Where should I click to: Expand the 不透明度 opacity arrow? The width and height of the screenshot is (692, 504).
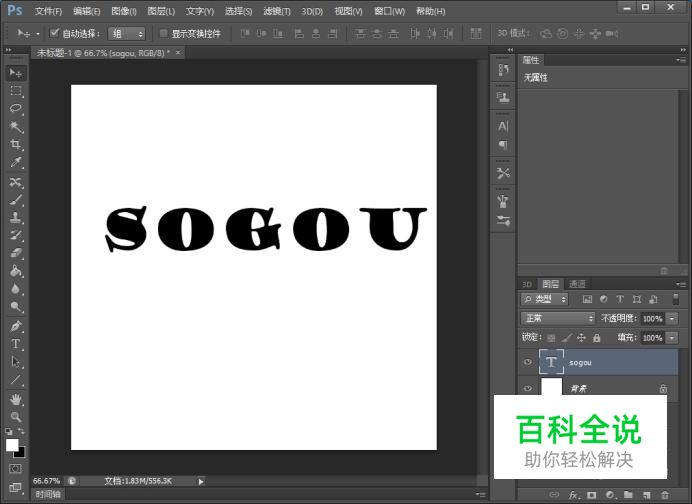tap(672, 318)
